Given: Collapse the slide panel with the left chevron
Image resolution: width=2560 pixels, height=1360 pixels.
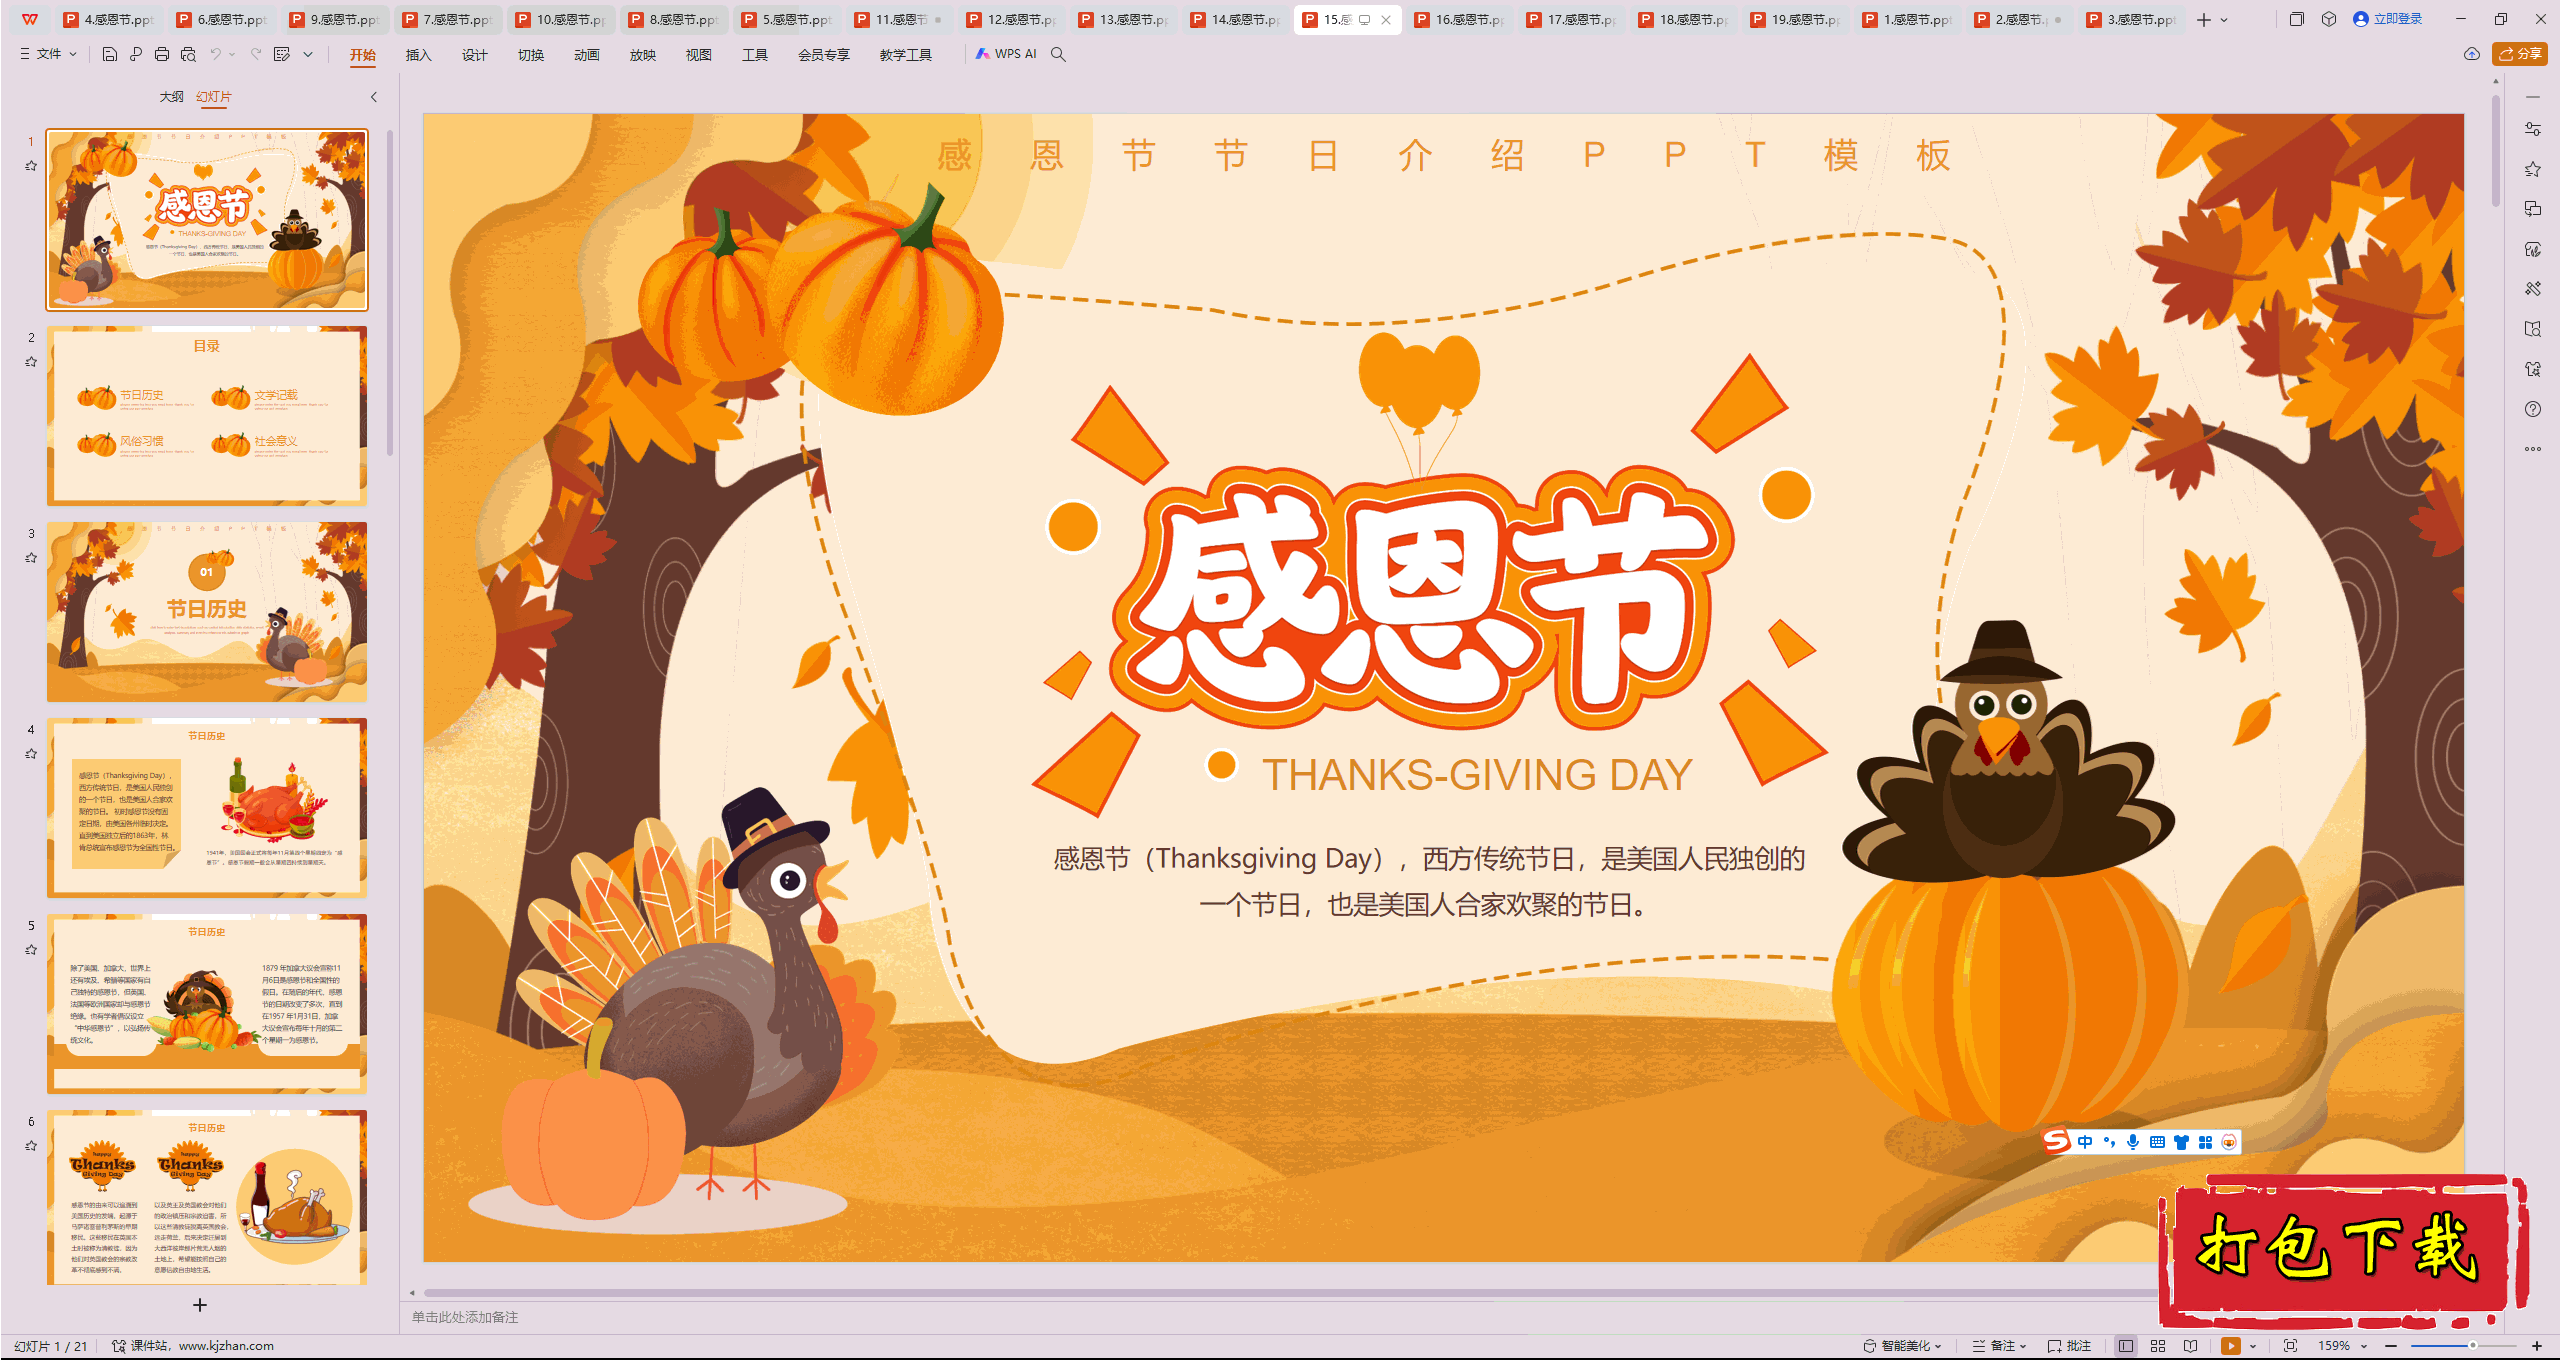Looking at the screenshot, I should (x=374, y=97).
